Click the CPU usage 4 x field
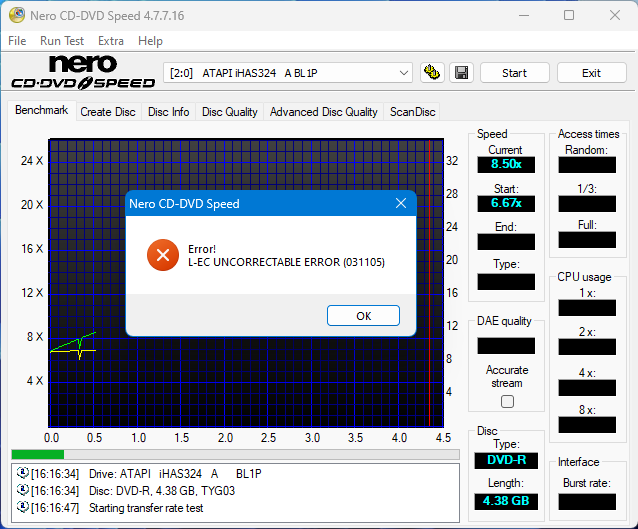This screenshot has height=529, width=638. point(587,388)
